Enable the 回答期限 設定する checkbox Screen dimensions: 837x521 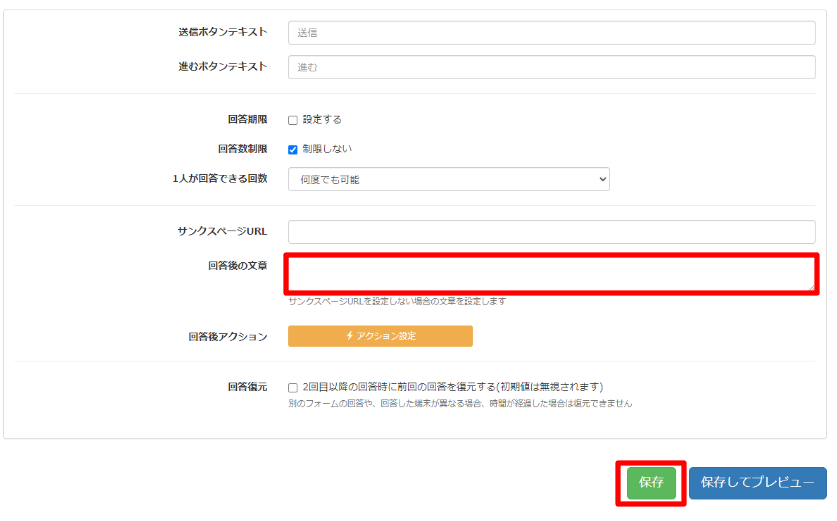click(x=293, y=120)
